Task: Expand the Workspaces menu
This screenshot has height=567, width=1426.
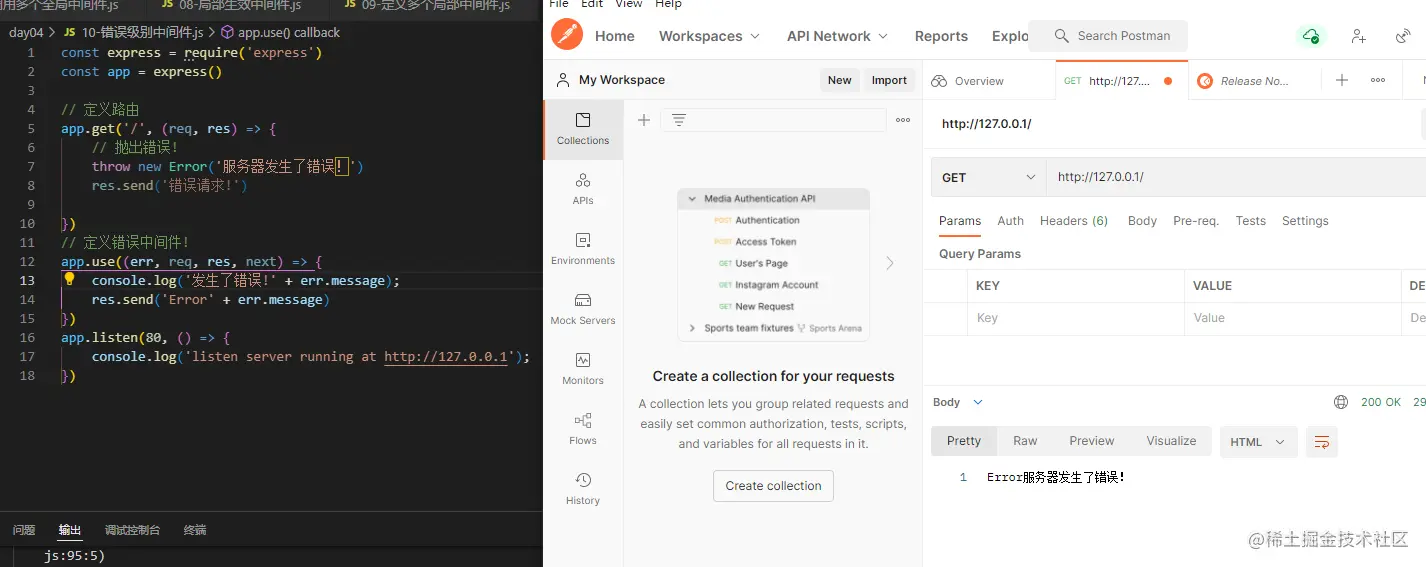Action: tap(709, 36)
